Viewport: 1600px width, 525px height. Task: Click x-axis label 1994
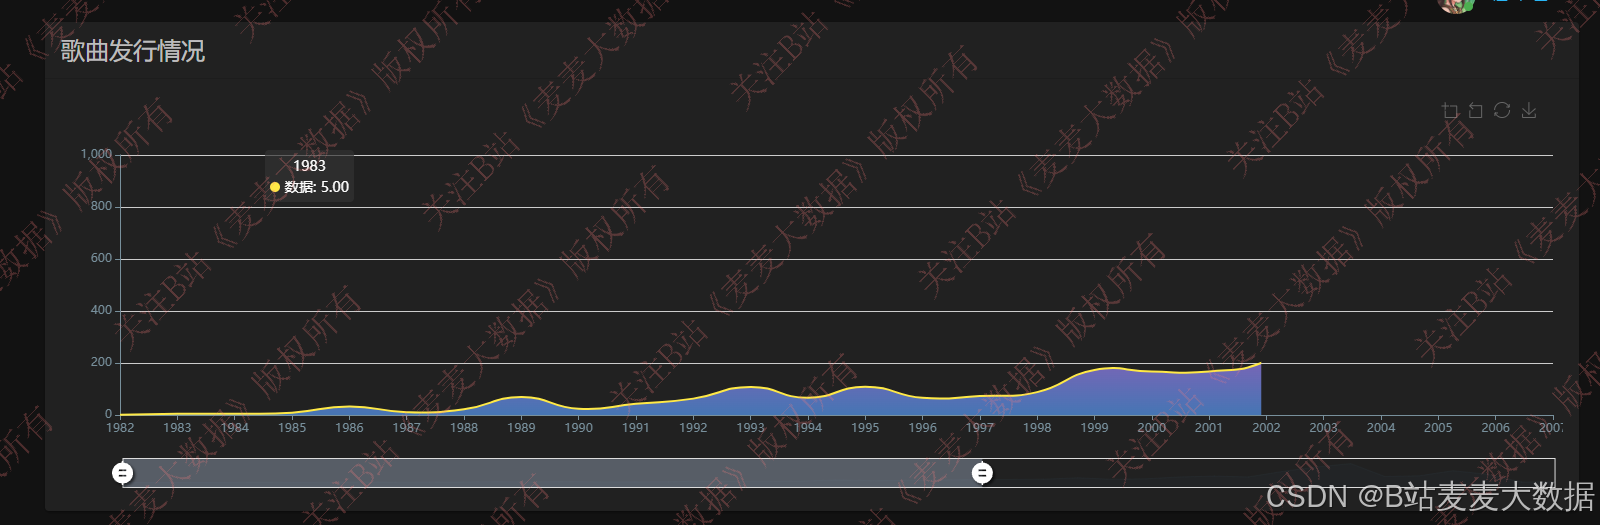coord(808,427)
